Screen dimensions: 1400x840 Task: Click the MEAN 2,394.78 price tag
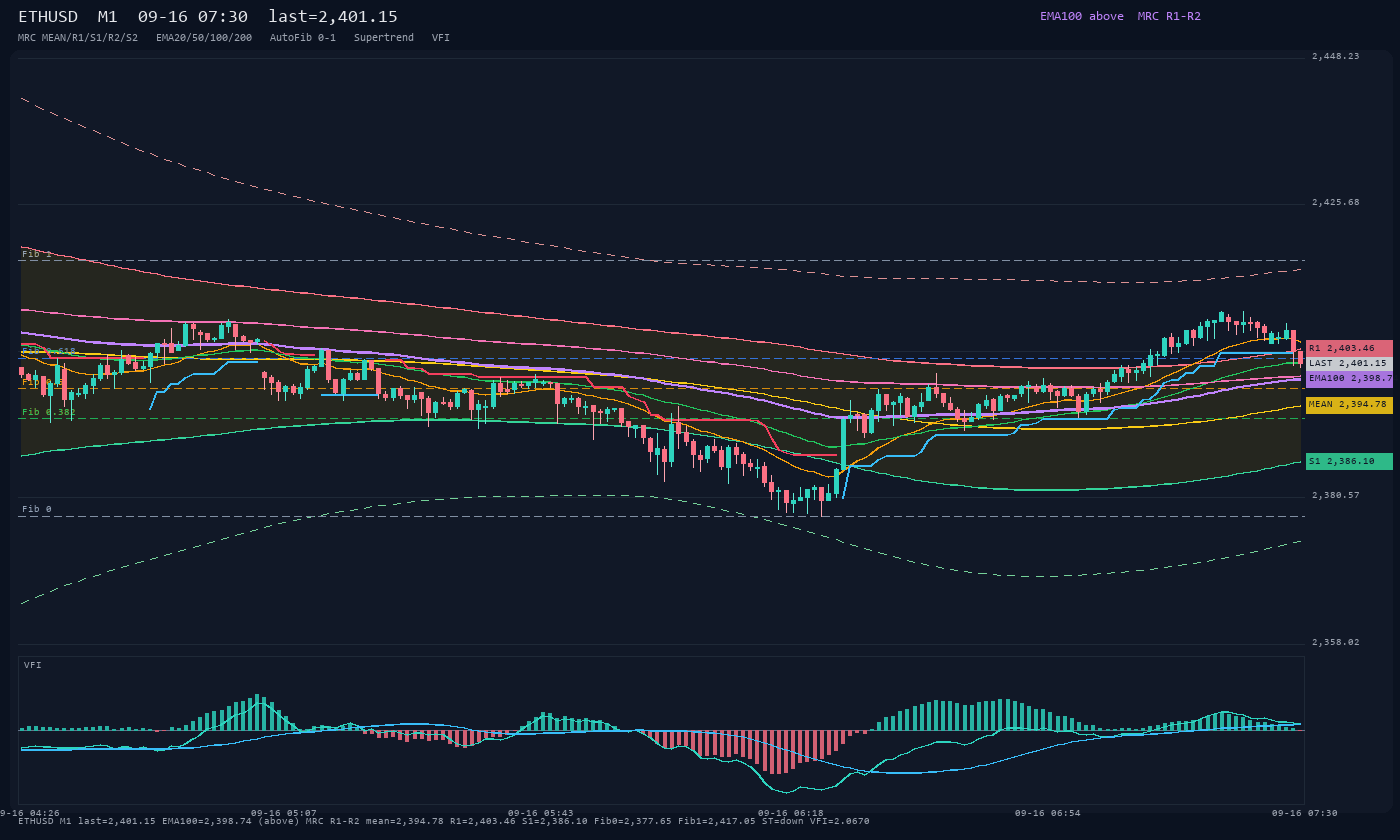1349,405
